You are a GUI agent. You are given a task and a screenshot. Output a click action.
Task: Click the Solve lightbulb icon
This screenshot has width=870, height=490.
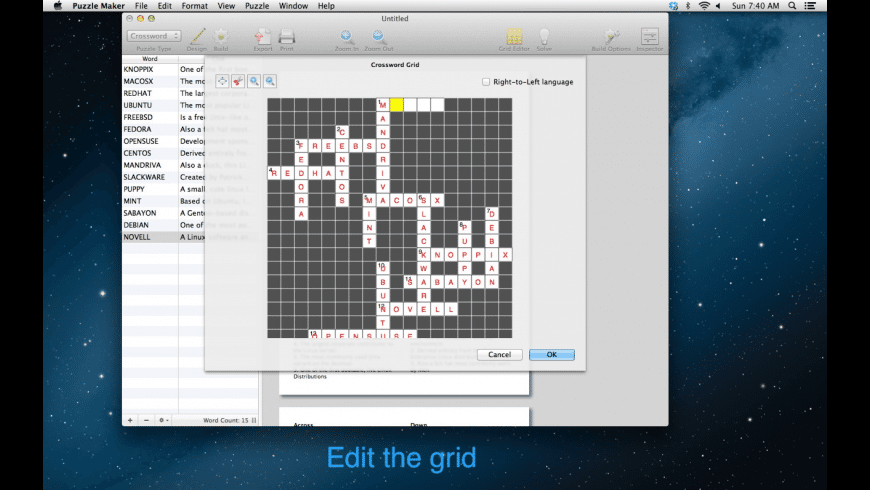click(x=544, y=37)
